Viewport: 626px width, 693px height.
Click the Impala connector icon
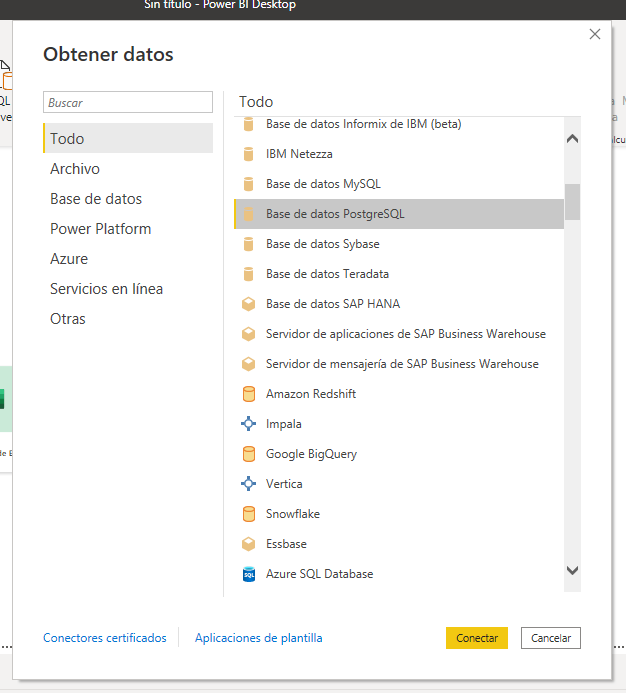pos(248,424)
